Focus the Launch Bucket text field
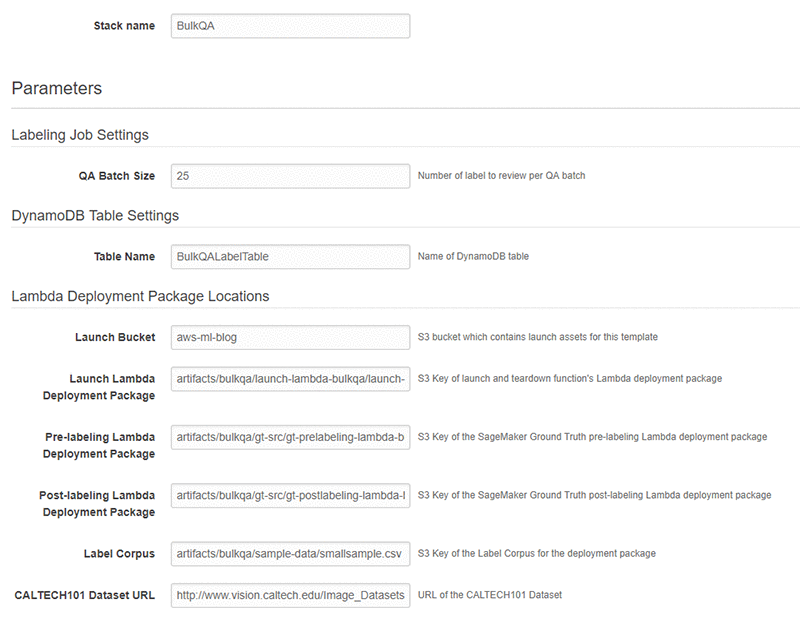The height and width of the screenshot is (627, 800). [290, 337]
